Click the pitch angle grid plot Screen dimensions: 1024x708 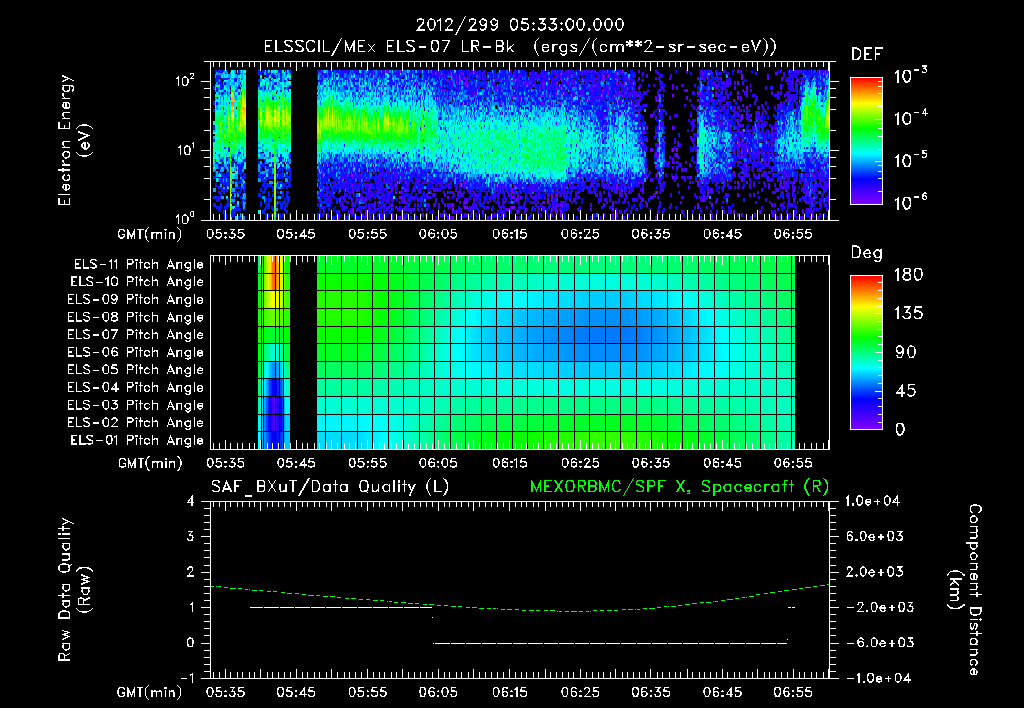(x=520, y=352)
